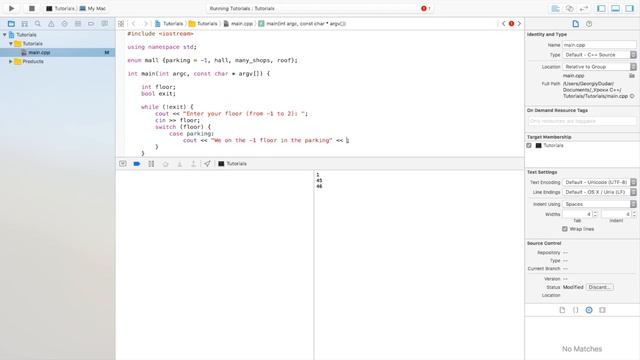Jump to previous issue arrow
Viewport: 640px width, 360px height.
504,24
